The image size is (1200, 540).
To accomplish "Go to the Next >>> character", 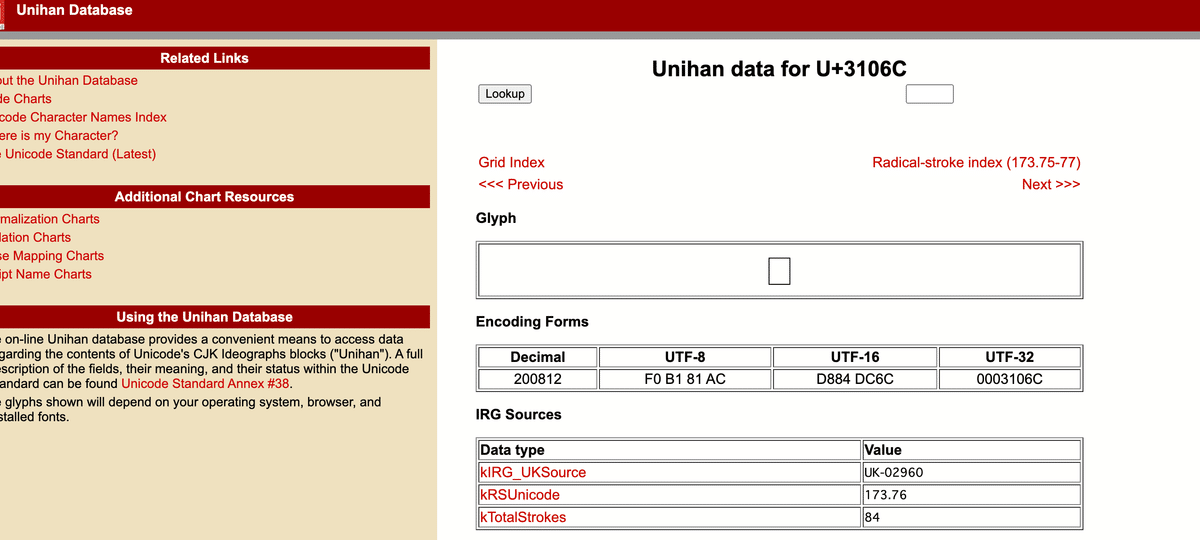I will pyautogui.click(x=1051, y=184).
